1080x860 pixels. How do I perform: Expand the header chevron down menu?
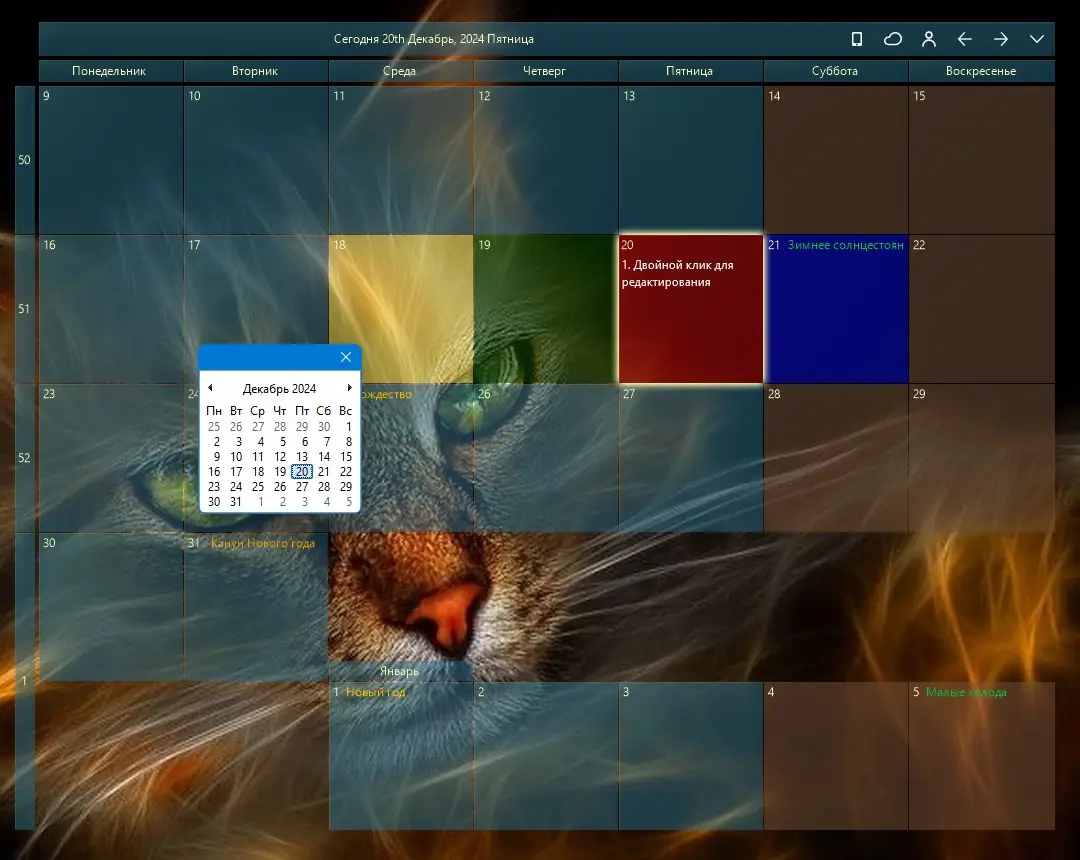[x=1037, y=39]
